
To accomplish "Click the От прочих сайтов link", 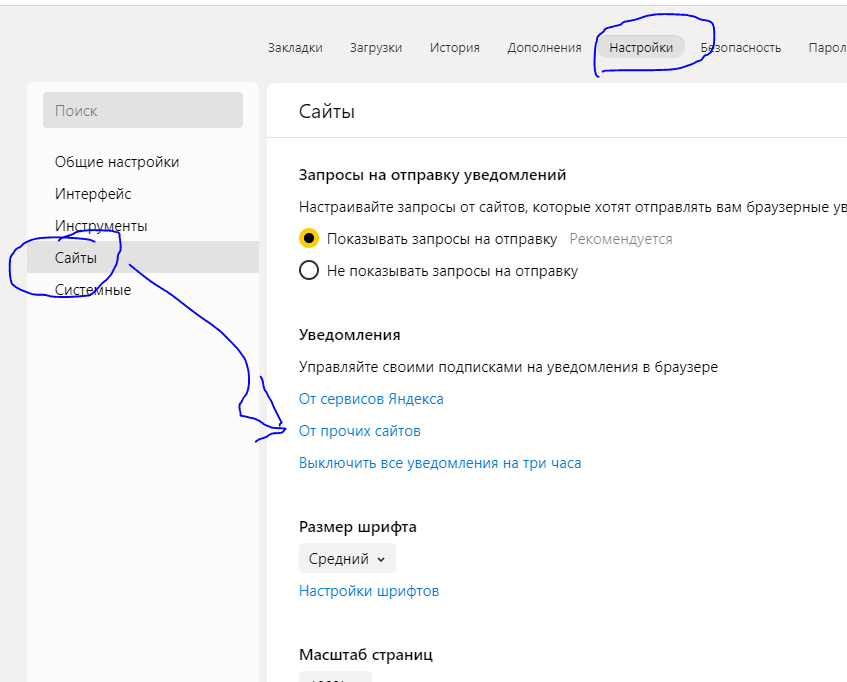I will 360,431.
